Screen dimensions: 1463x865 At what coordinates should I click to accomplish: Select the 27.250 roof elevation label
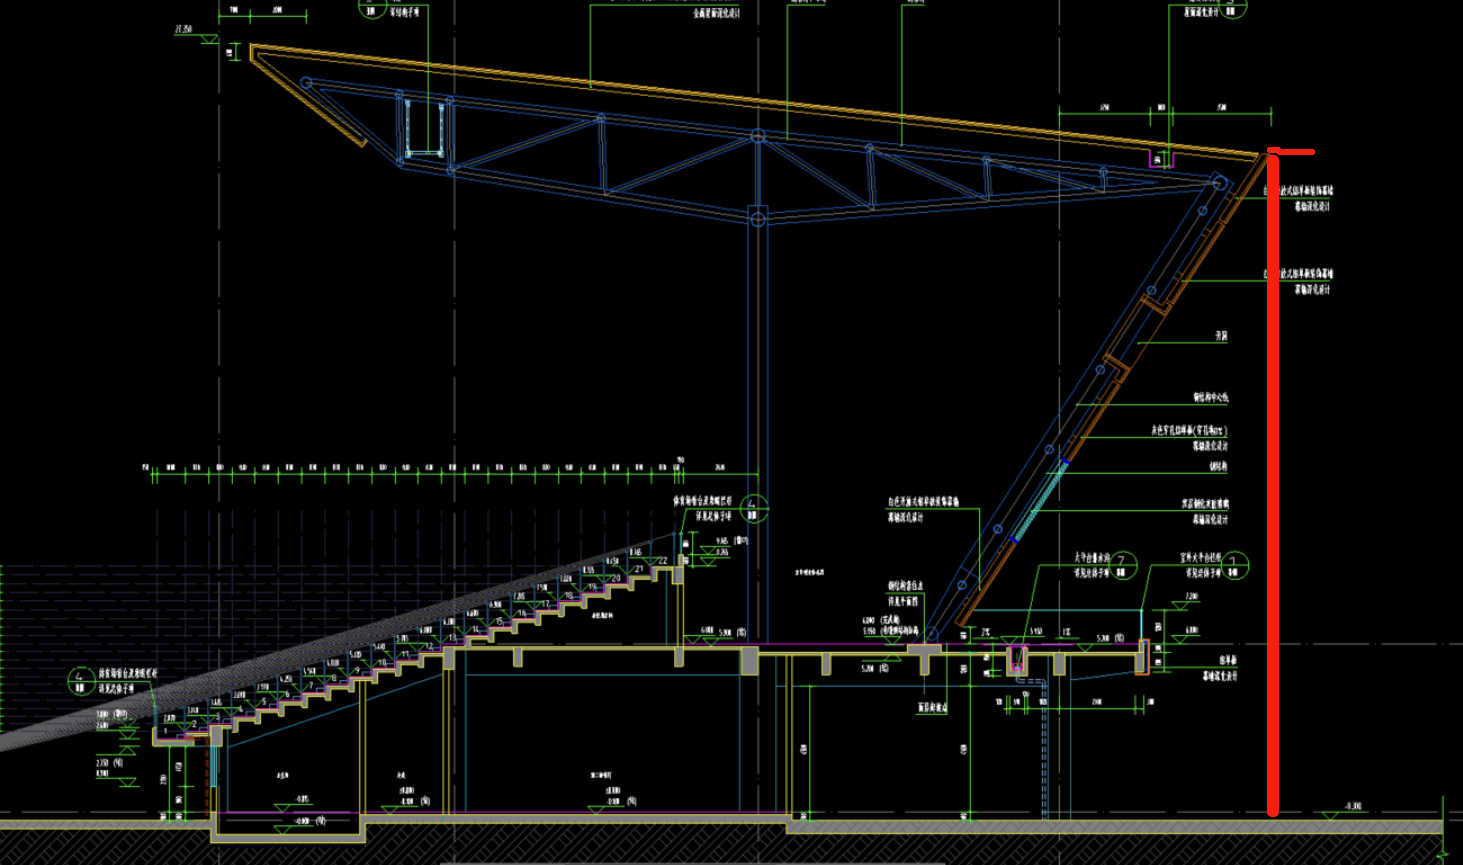[x=183, y=29]
